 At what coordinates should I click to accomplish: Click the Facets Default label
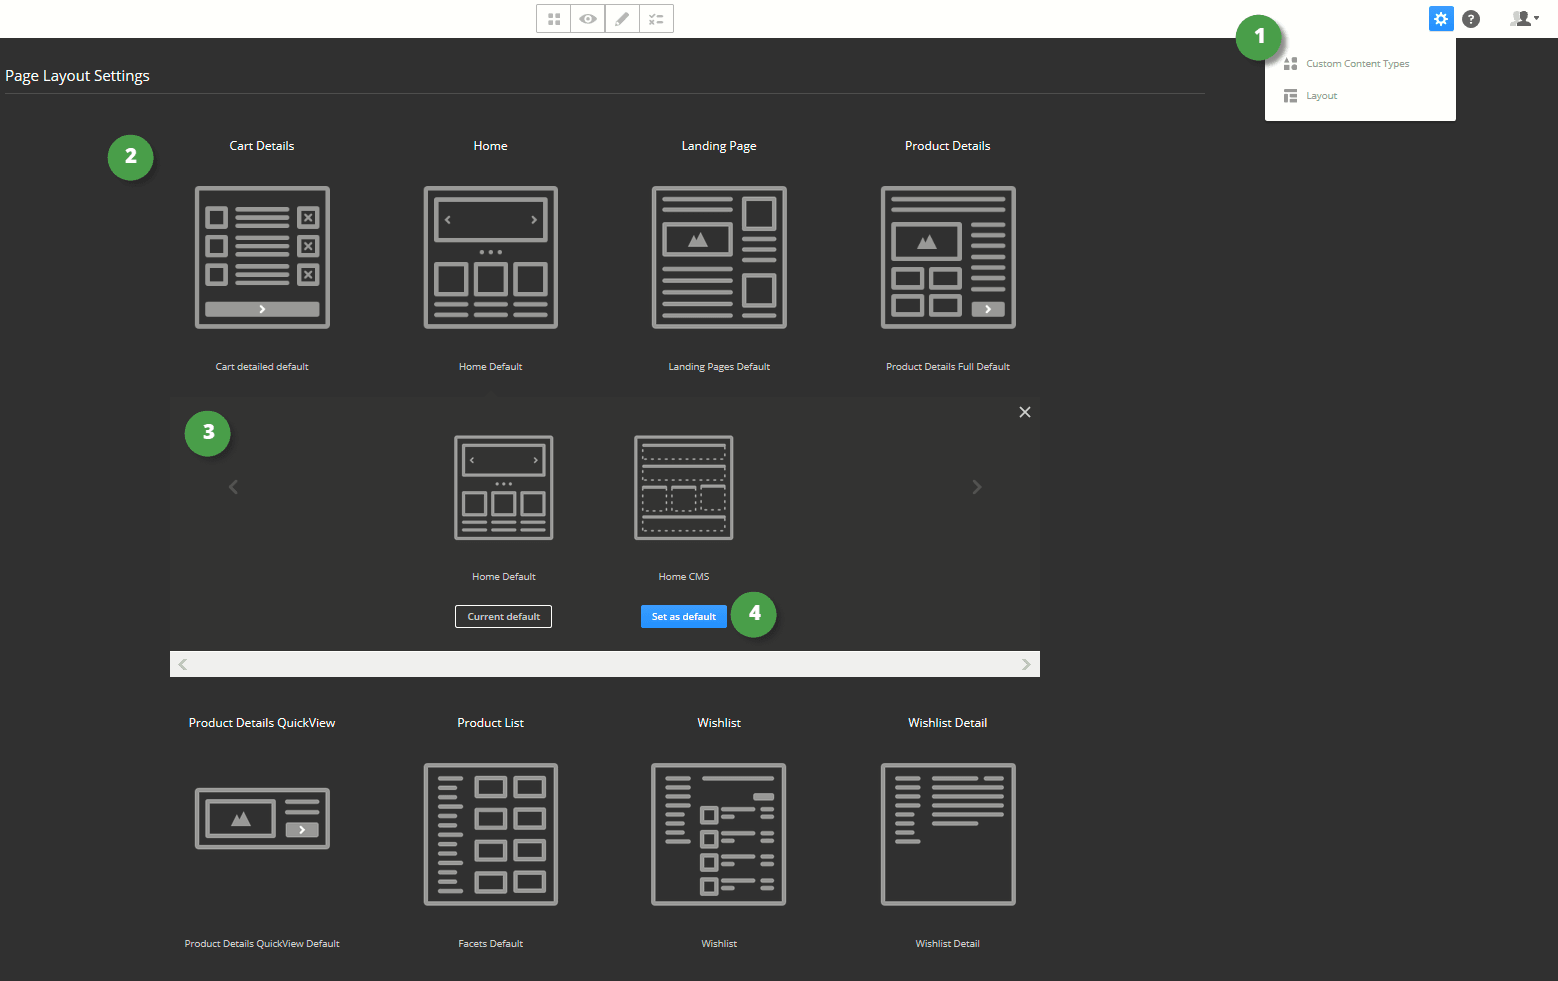point(491,944)
